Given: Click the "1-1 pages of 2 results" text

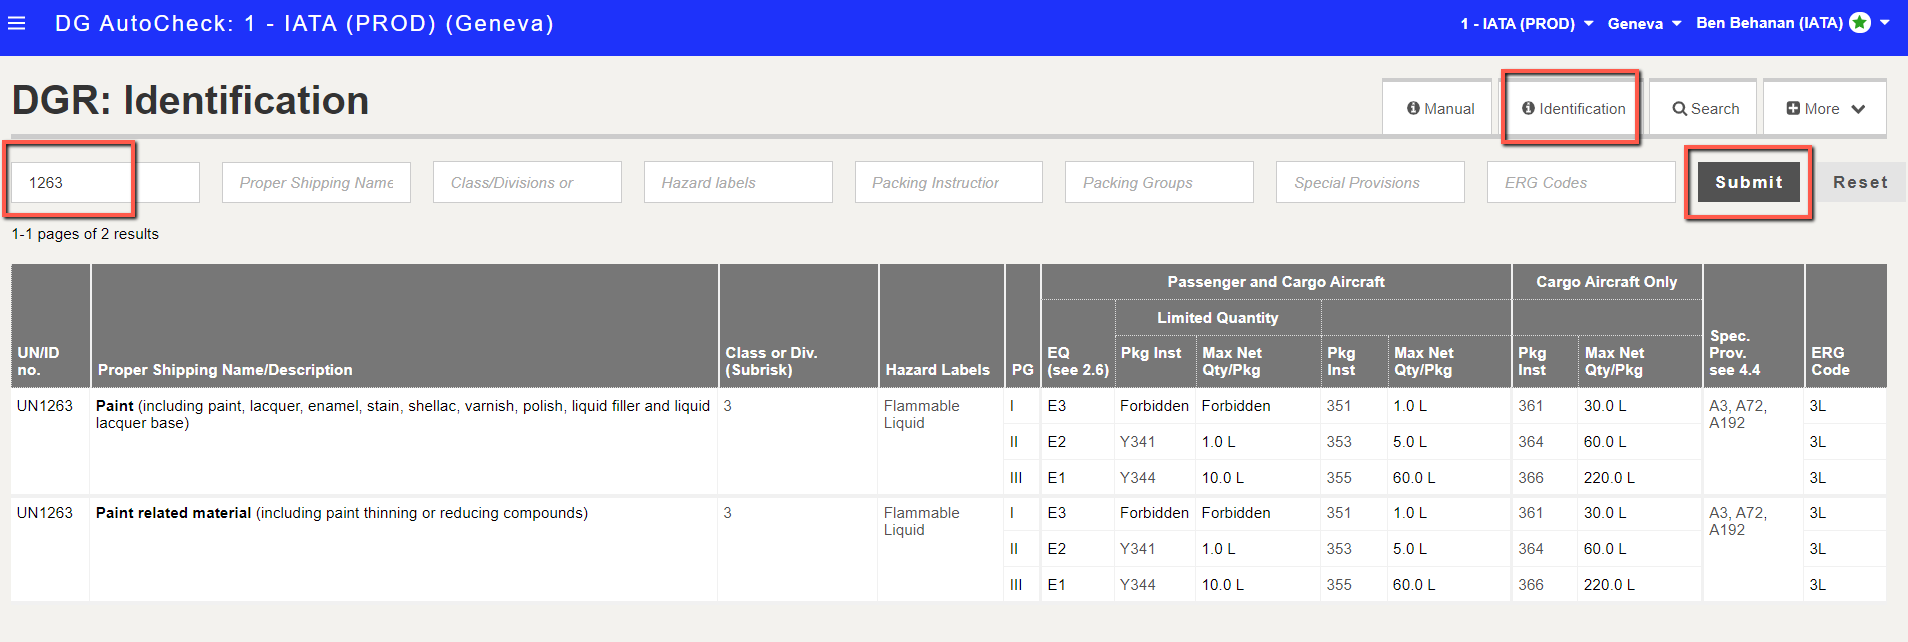Looking at the screenshot, I should click(x=85, y=234).
